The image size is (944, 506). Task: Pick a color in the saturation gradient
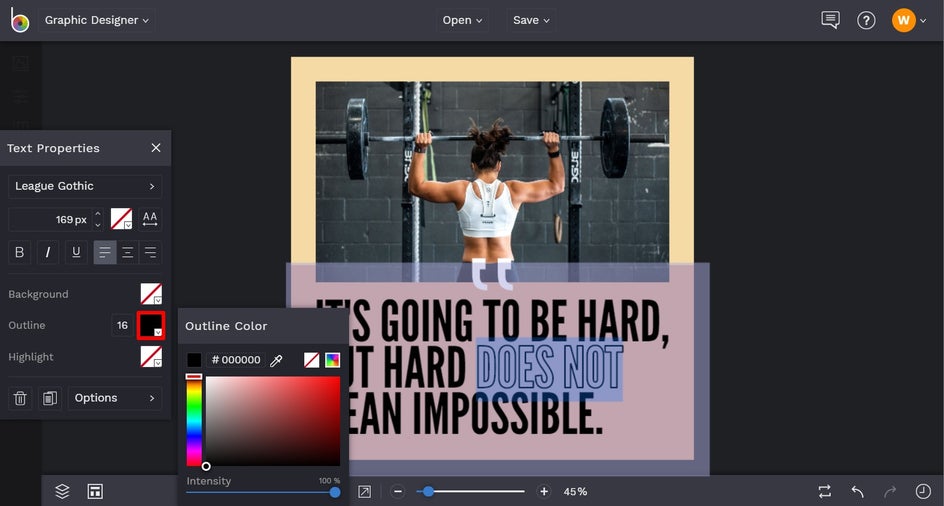click(273, 421)
